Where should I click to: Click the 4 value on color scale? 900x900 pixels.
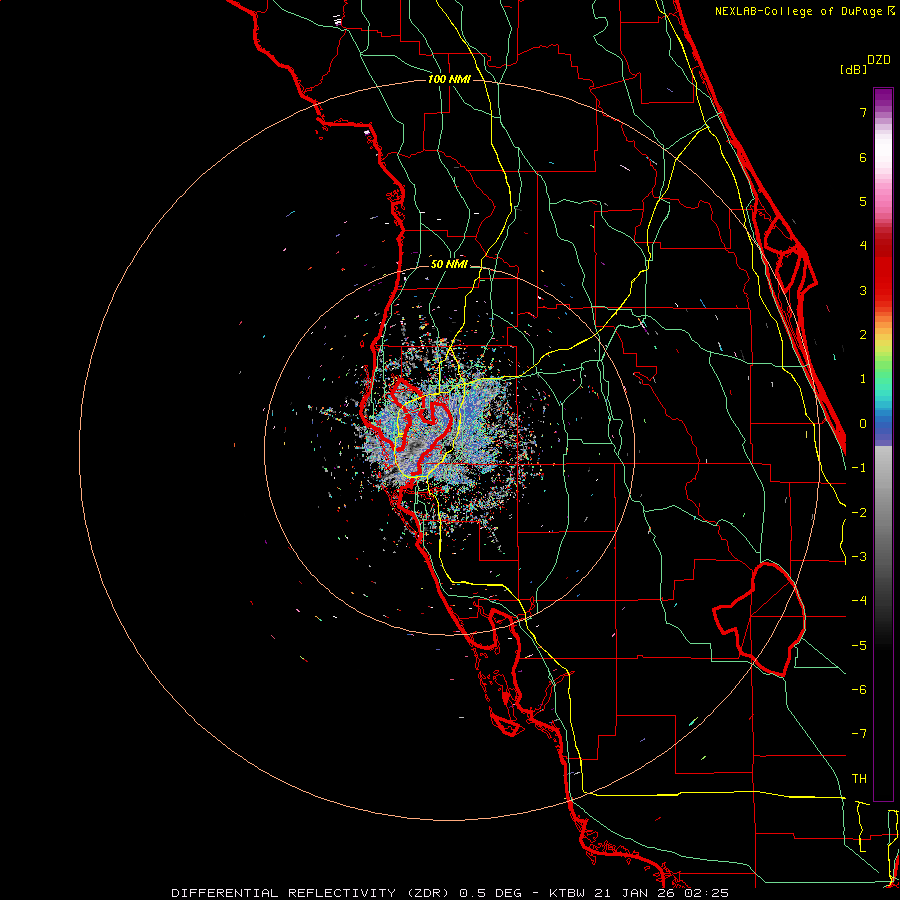click(x=863, y=246)
